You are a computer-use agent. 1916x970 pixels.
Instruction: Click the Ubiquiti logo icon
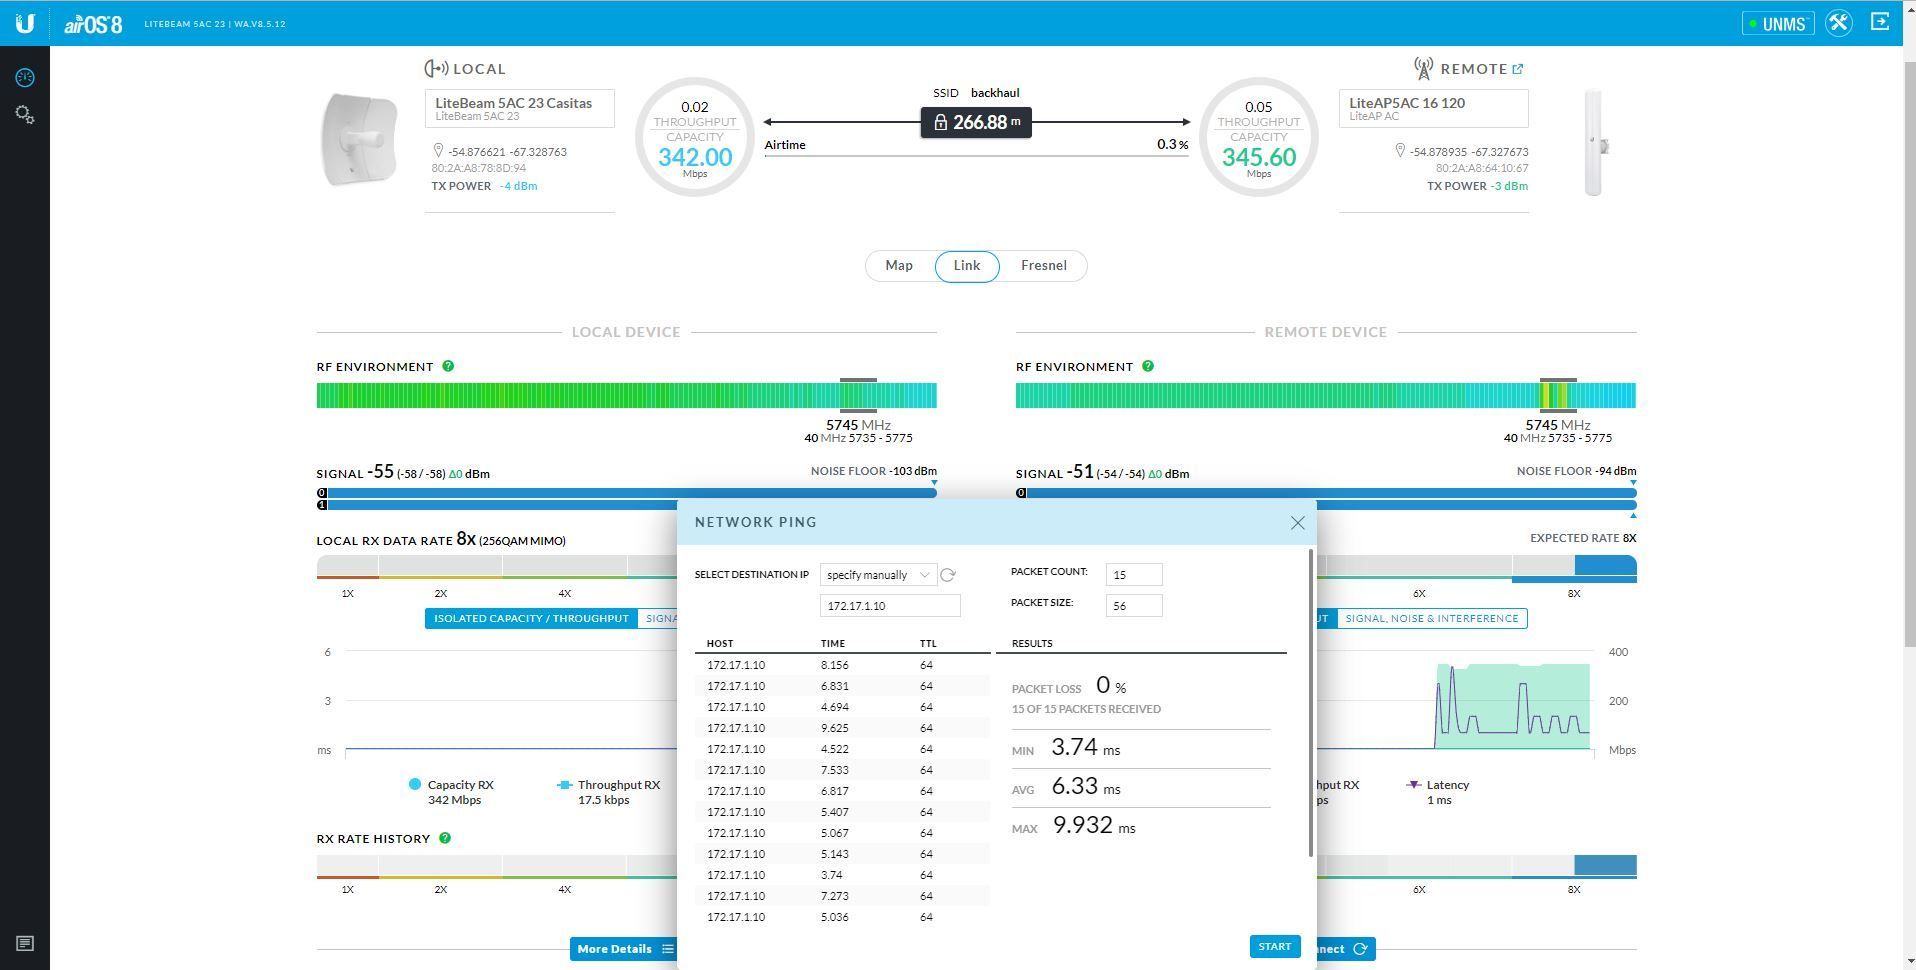[25, 23]
